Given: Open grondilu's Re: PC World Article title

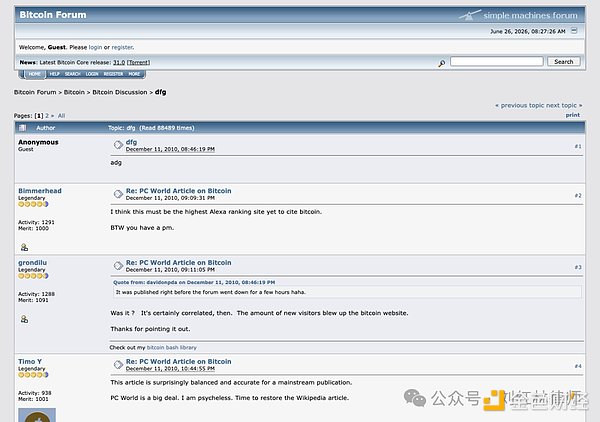Looking at the screenshot, I should tap(179, 263).
